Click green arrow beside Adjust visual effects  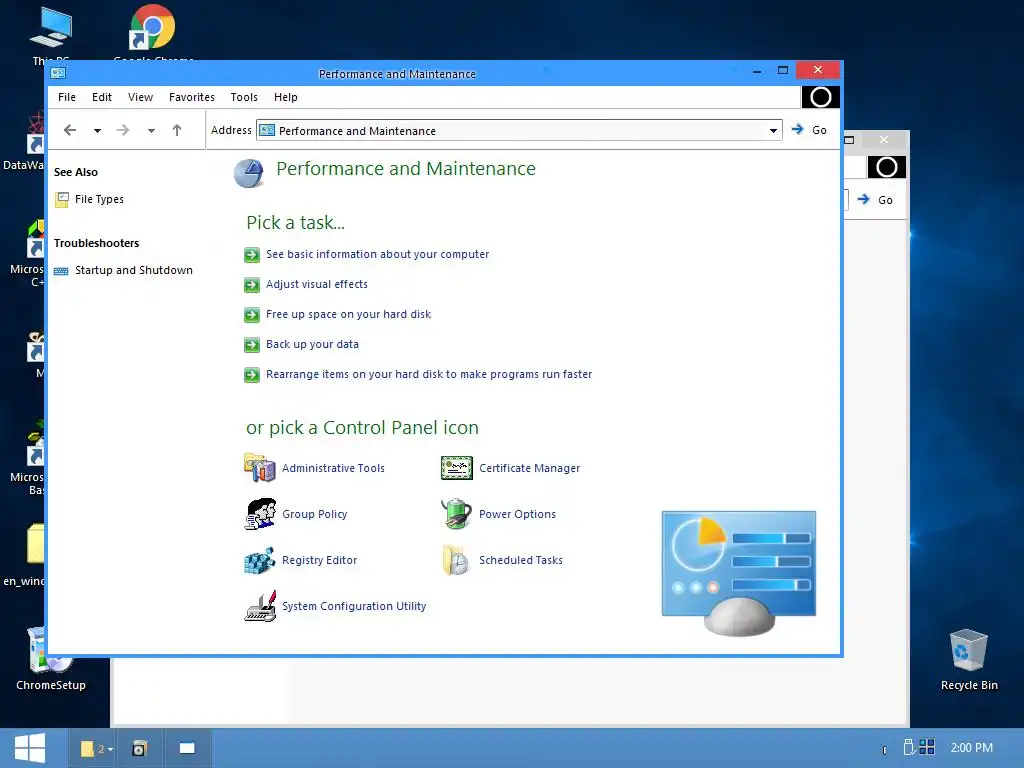click(251, 285)
